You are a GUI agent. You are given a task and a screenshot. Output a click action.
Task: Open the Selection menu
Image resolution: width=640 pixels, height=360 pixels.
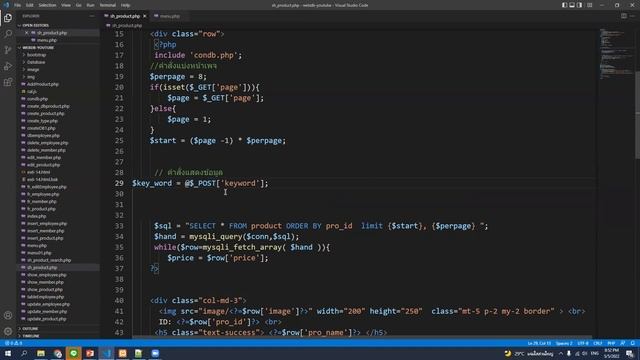(47, 5)
